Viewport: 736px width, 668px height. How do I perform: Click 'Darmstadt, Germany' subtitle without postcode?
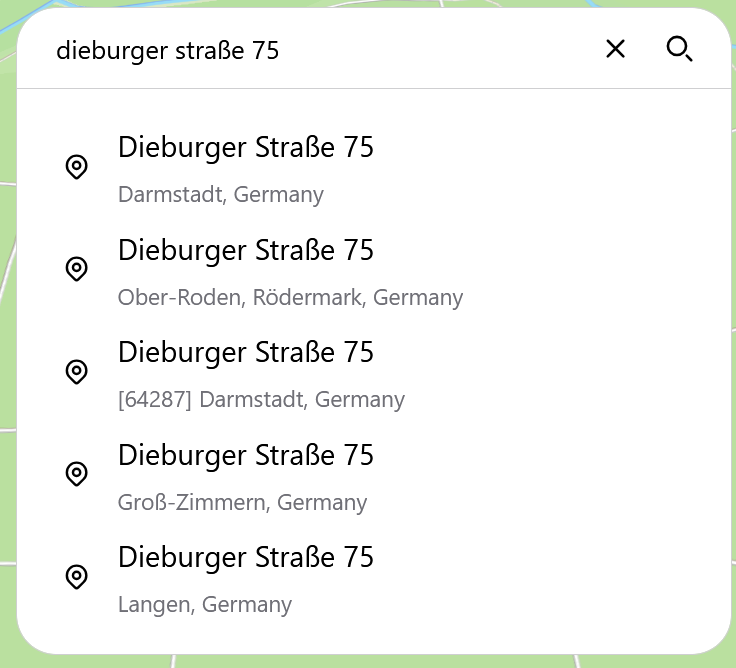pyautogui.click(x=221, y=194)
